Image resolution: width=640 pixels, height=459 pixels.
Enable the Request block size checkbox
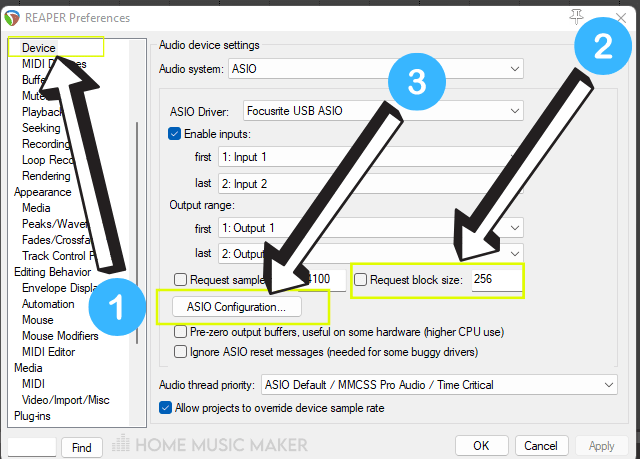(360, 279)
